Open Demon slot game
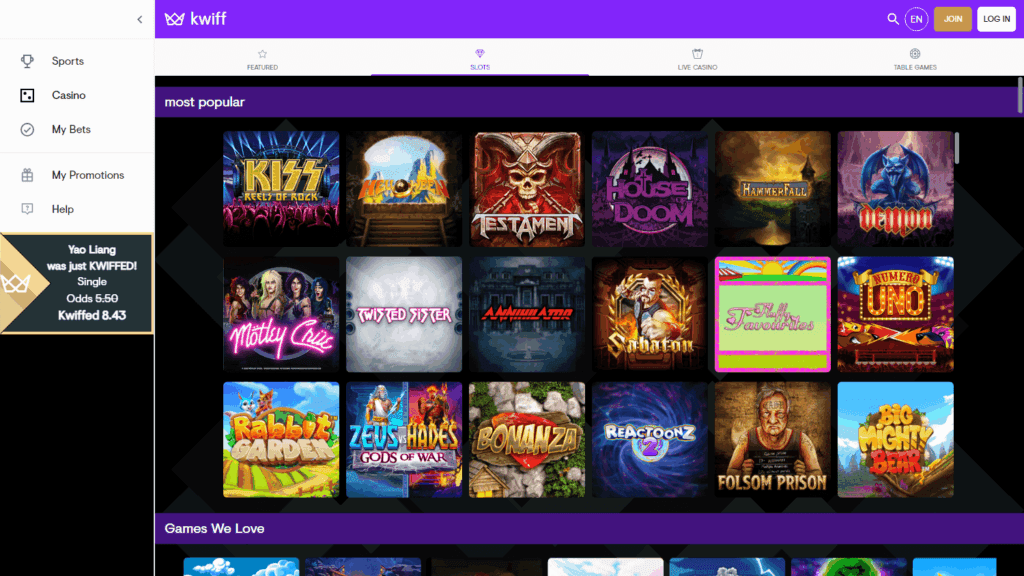The width and height of the screenshot is (1024, 576). coord(895,189)
